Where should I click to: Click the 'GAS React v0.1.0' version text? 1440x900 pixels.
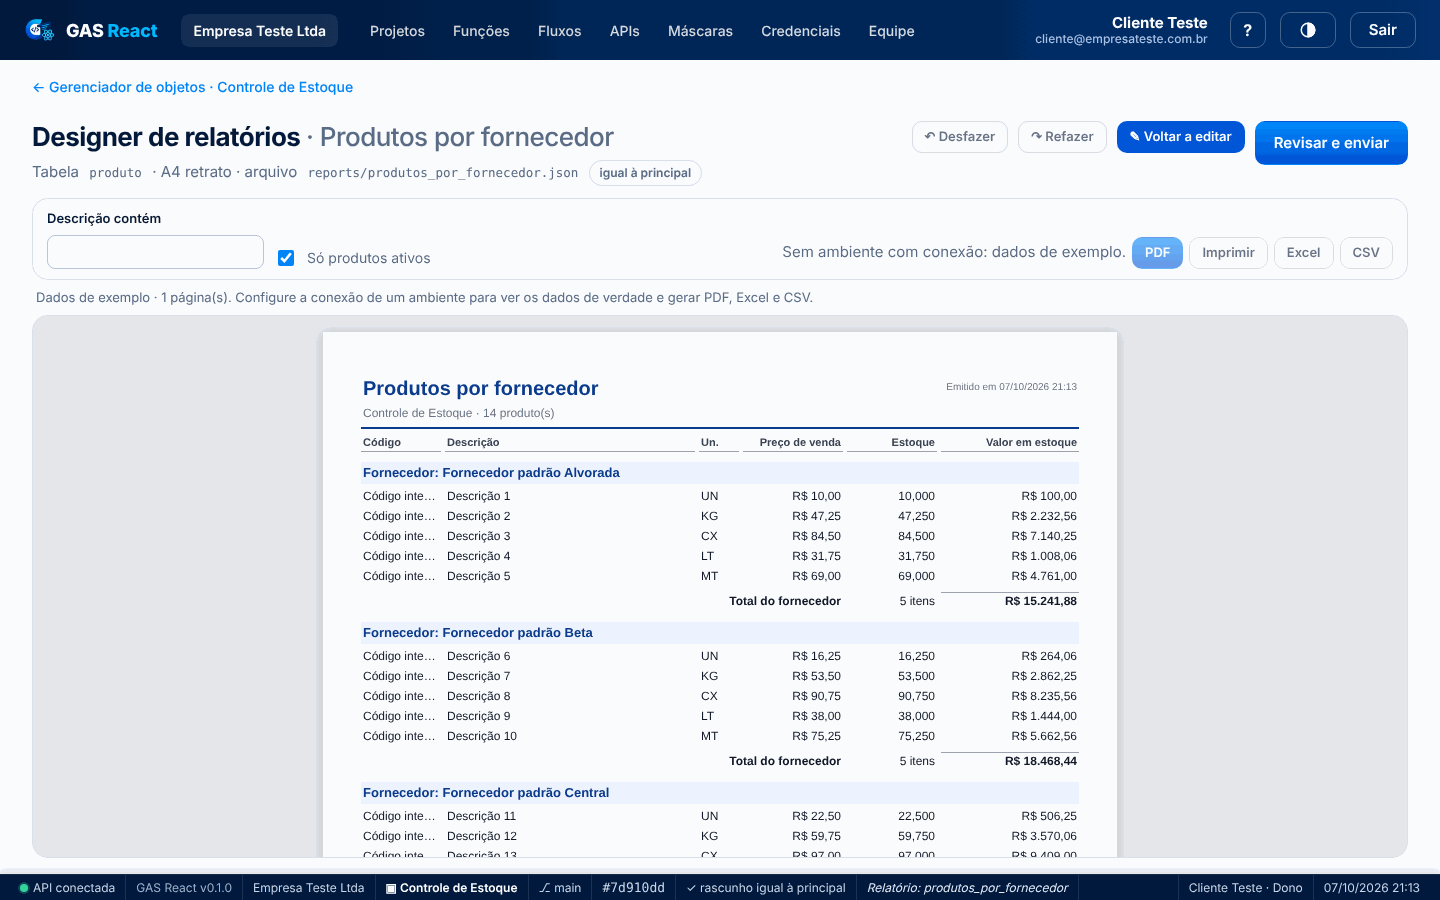[184, 888]
